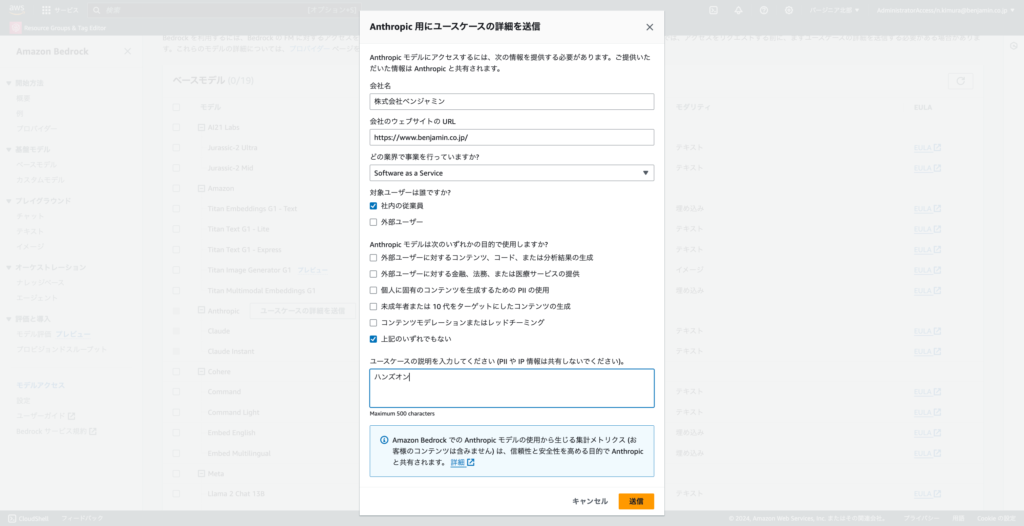
Task: Close the Amazon Bedrock side navigation
Action: coord(127,52)
